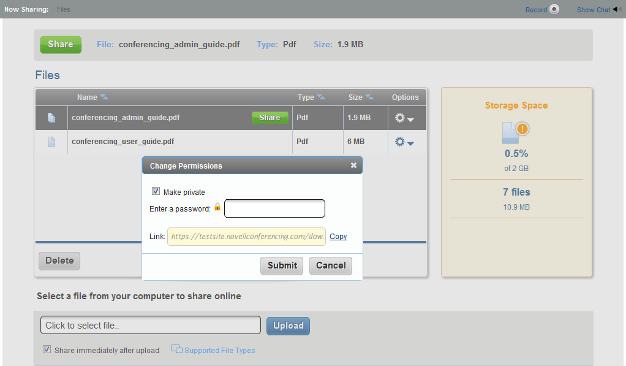
Task: Click the password input field
Action: pyautogui.click(x=275, y=208)
